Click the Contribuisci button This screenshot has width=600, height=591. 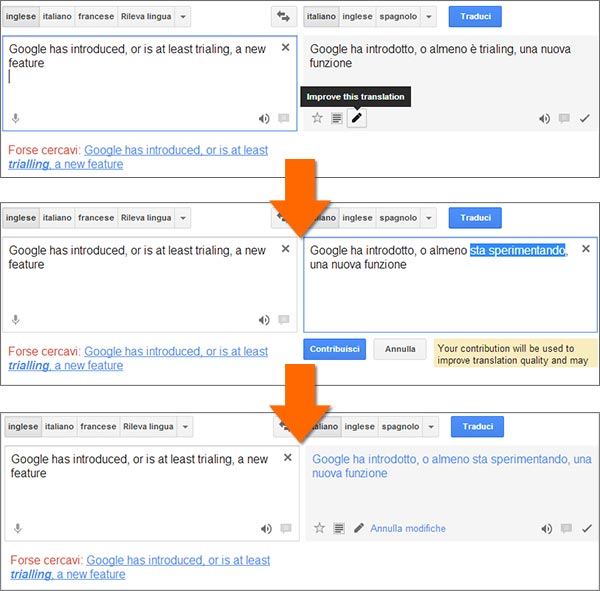pyautogui.click(x=334, y=349)
